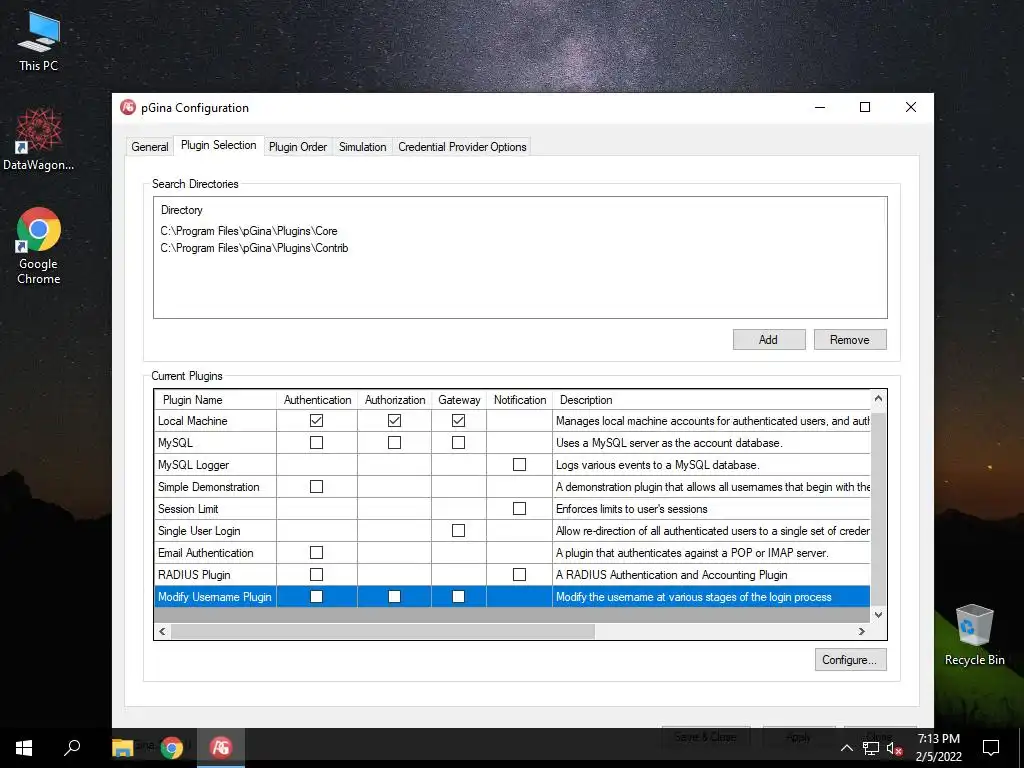The height and width of the screenshot is (768, 1024).
Task: Enable RADIUS Plugin Notification checkbox
Action: (x=519, y=574)
